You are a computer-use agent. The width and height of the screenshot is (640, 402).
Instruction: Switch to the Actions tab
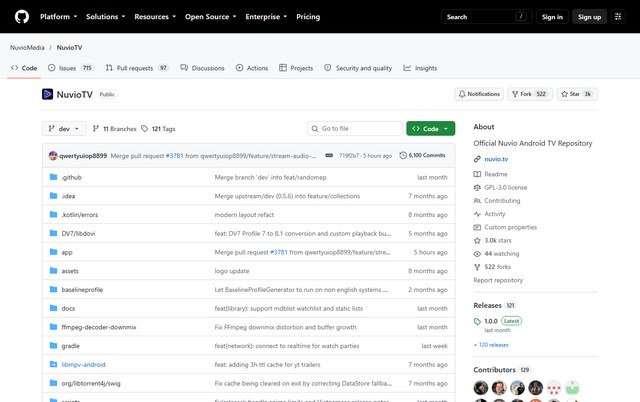click(252, 68)
